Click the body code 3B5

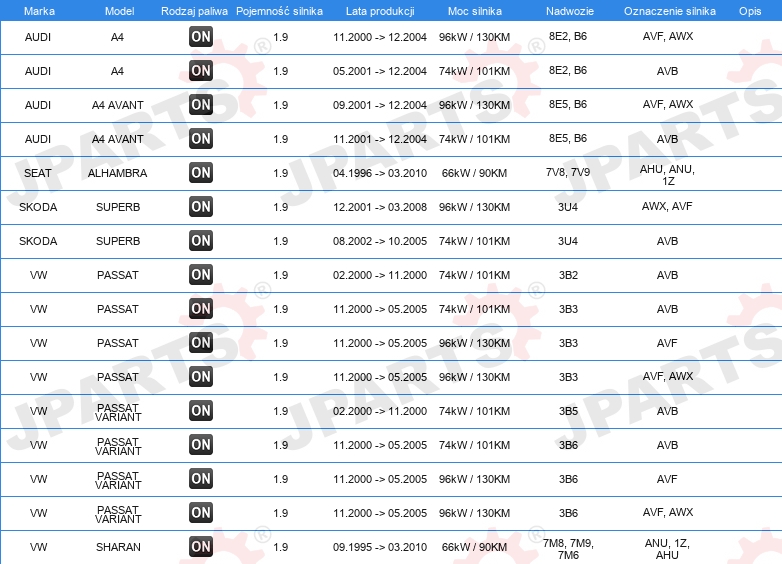[568, 411]
